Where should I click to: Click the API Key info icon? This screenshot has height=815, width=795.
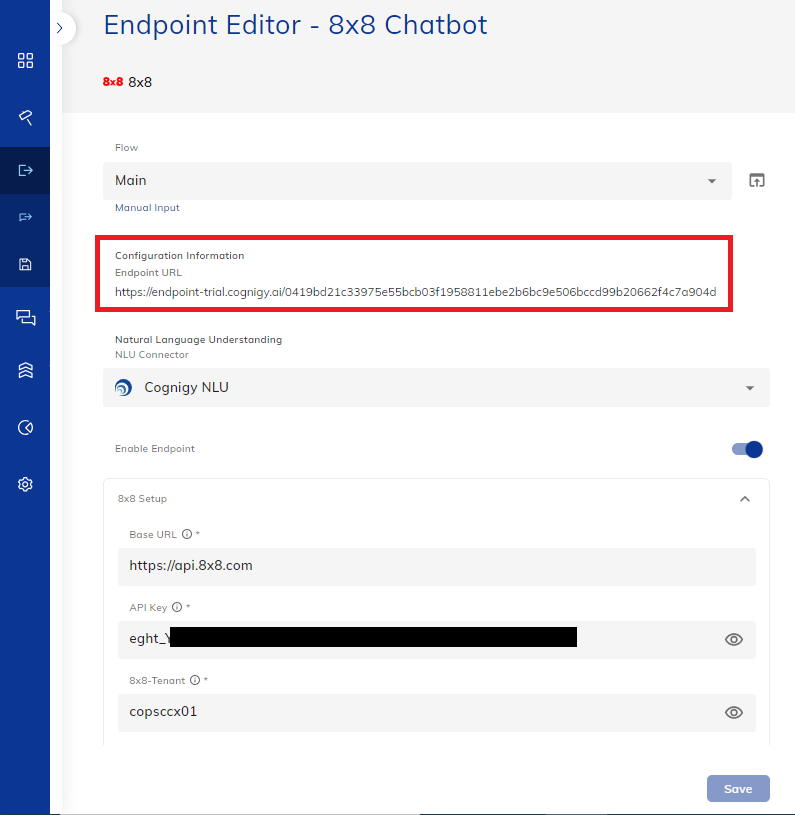(177, 607)
